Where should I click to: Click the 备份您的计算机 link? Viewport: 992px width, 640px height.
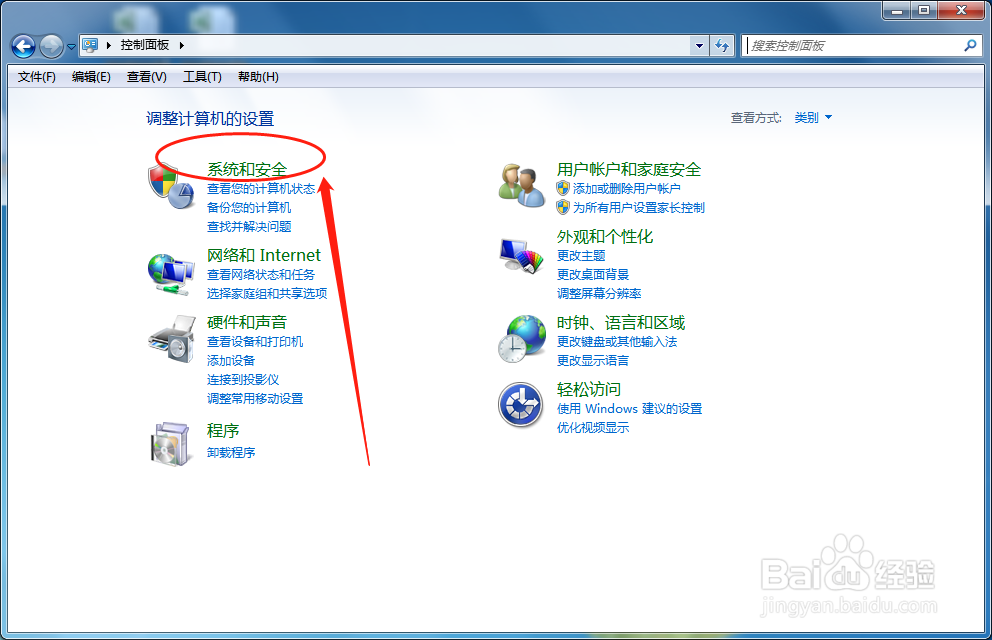(249, 207)
